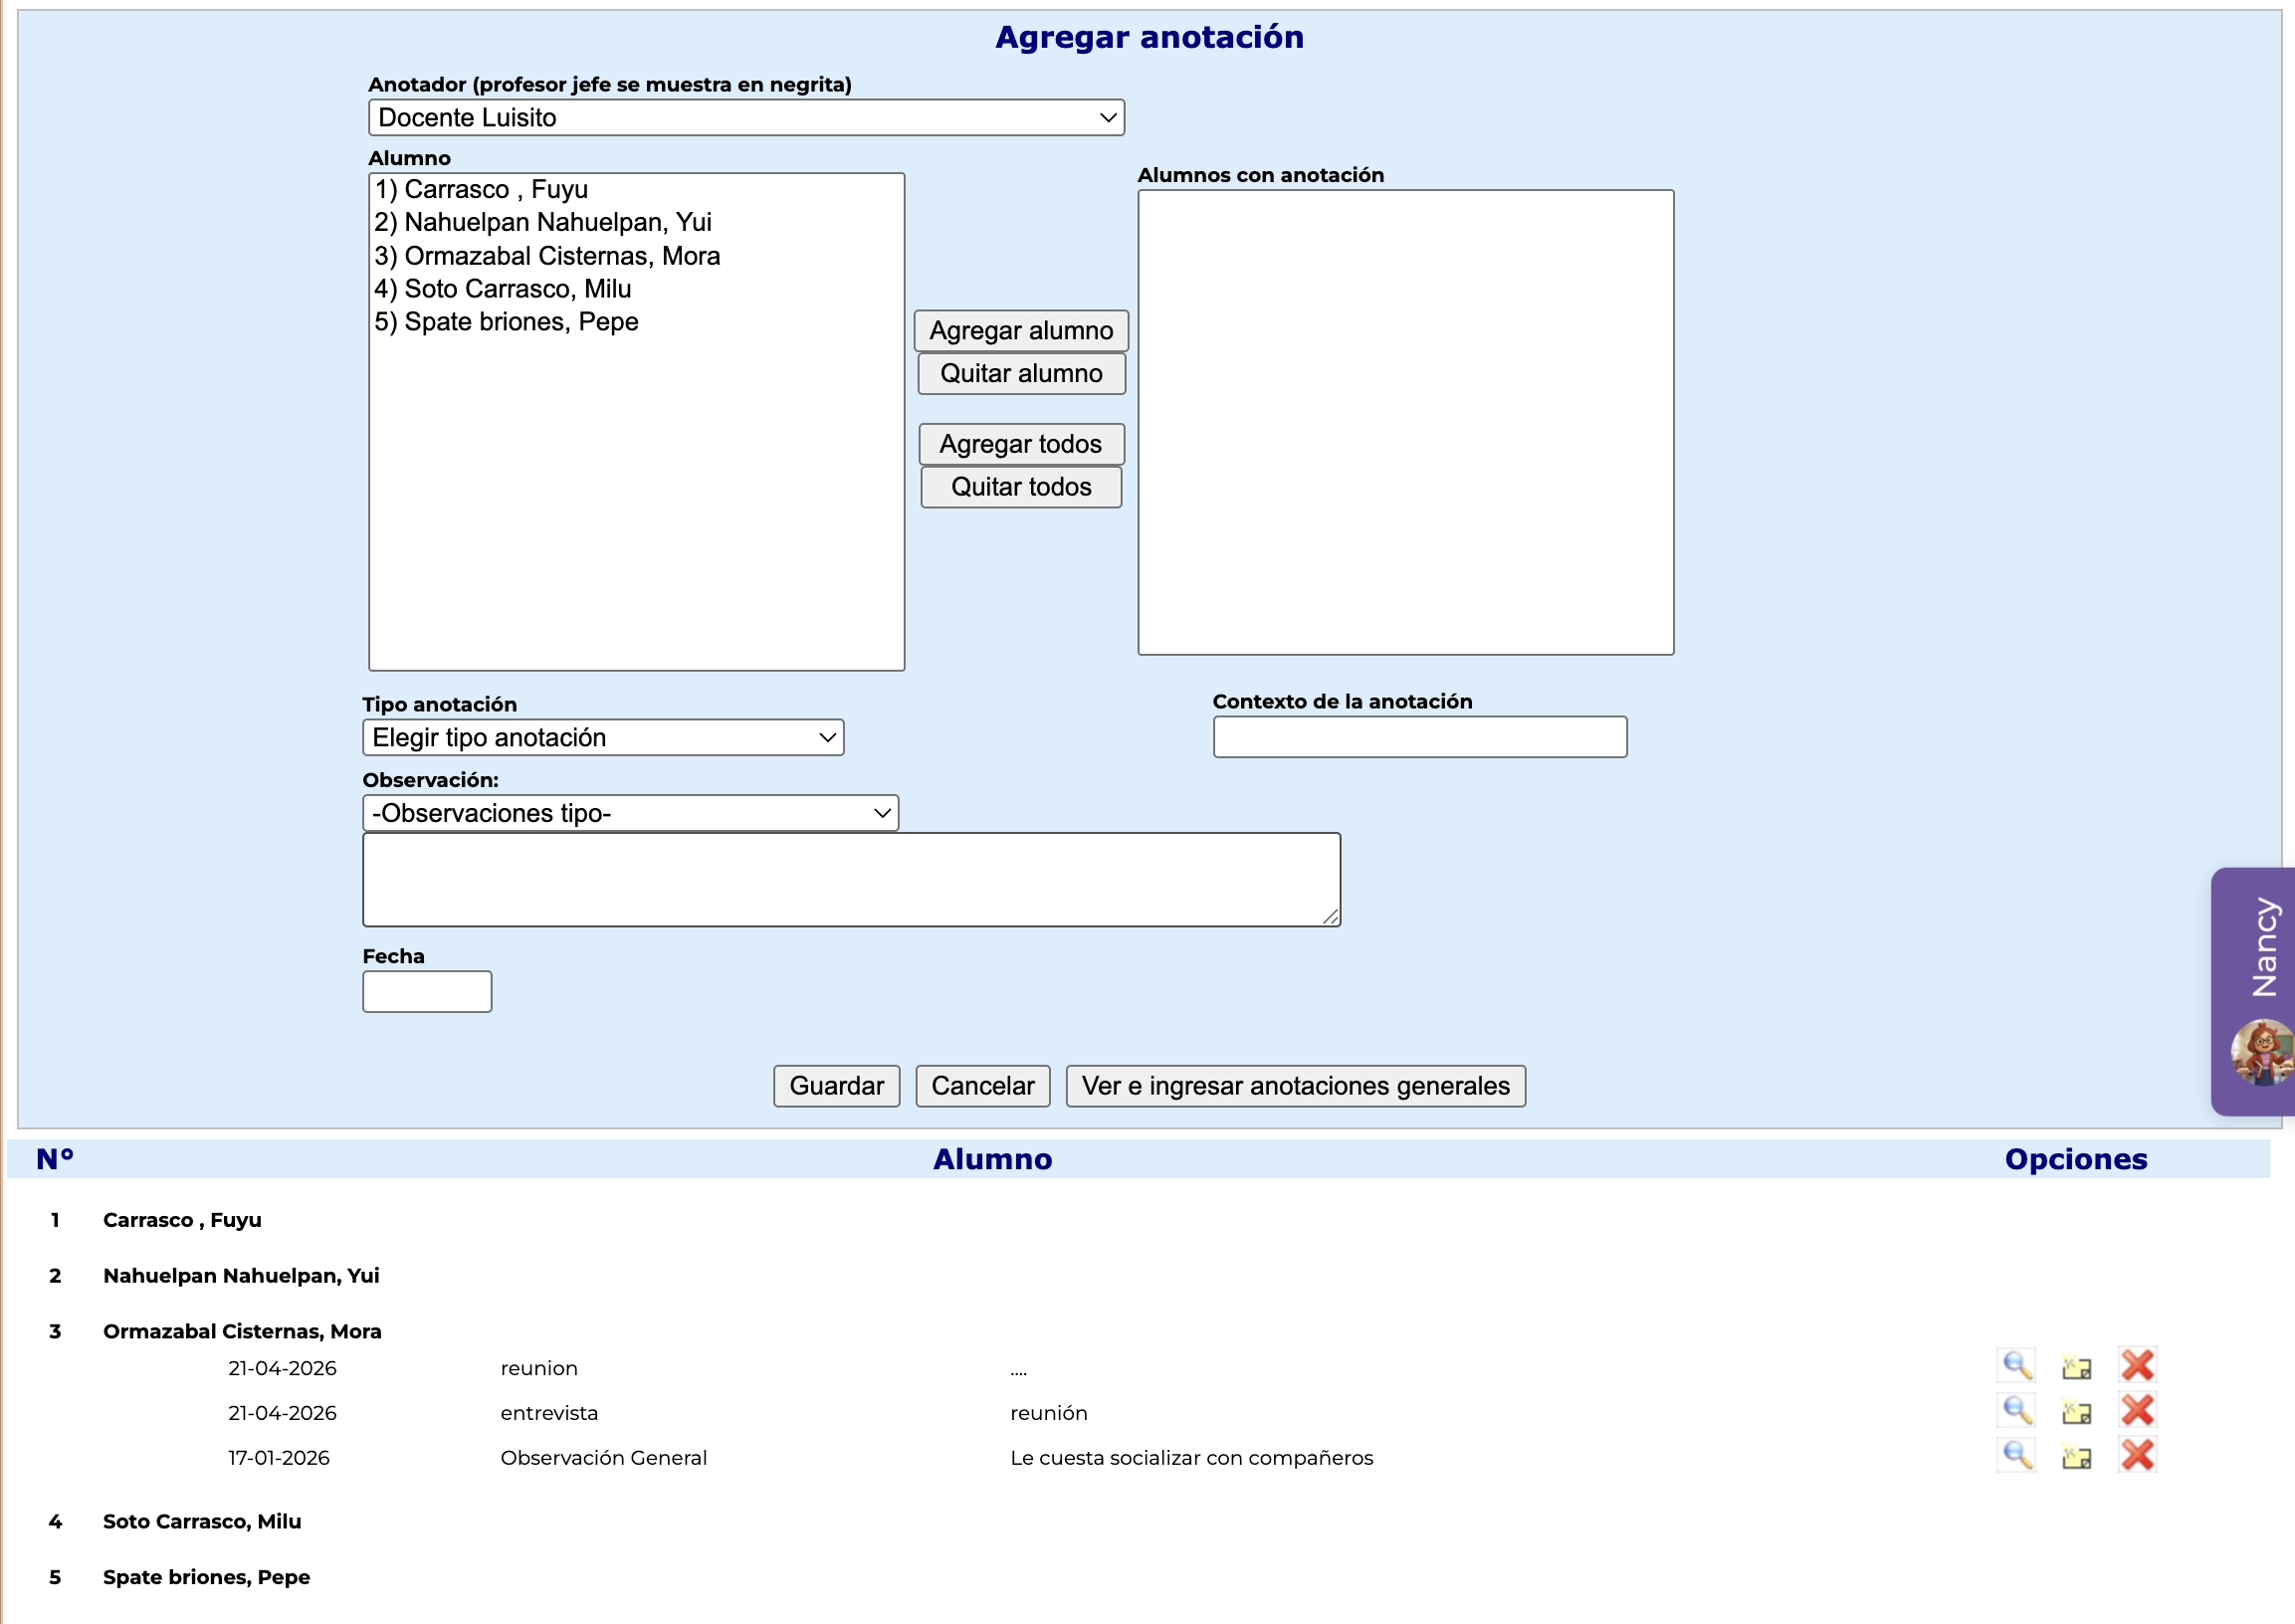Image resolution: width=2295 pixels, height=1624 pixels.
Task: Cancel the annotation form
Action: (x=983, y=1087)
